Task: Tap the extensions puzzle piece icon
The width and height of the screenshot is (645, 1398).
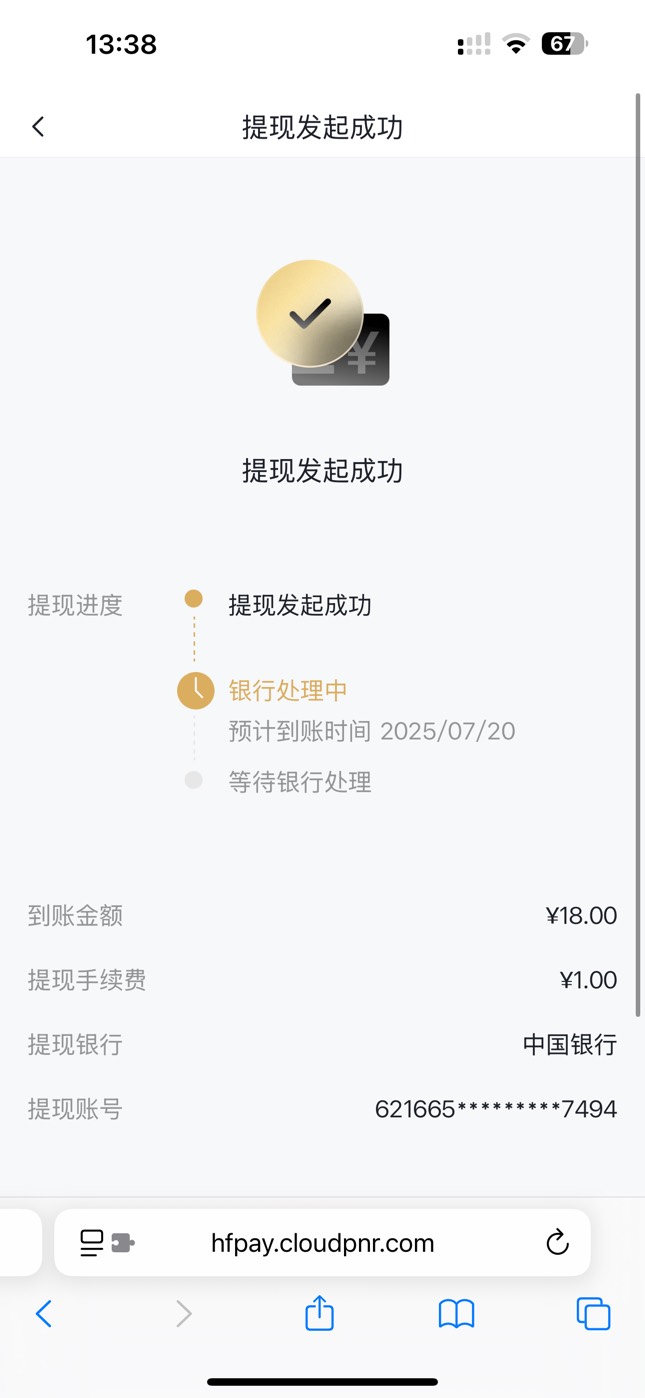Action: [x=123, y=1243]
